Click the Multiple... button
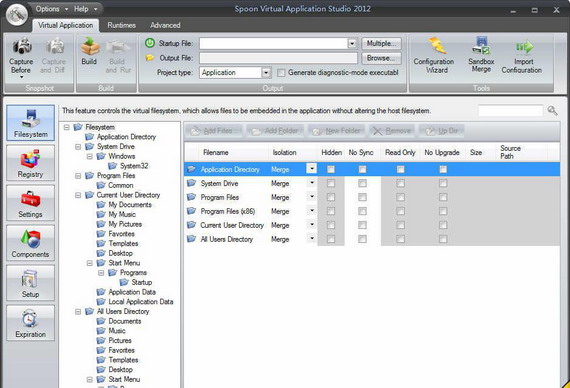This screenshot has width=570, height=388. pos(381,43)
